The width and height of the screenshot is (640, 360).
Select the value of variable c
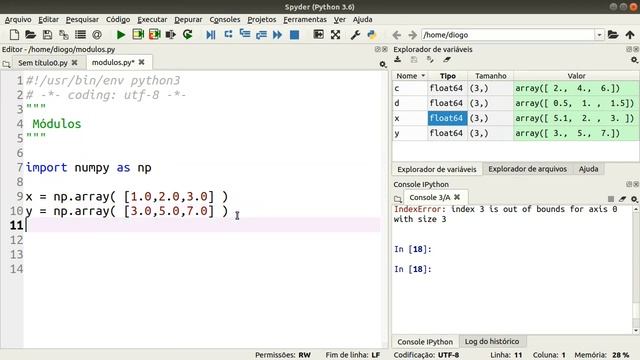point(576,88)
